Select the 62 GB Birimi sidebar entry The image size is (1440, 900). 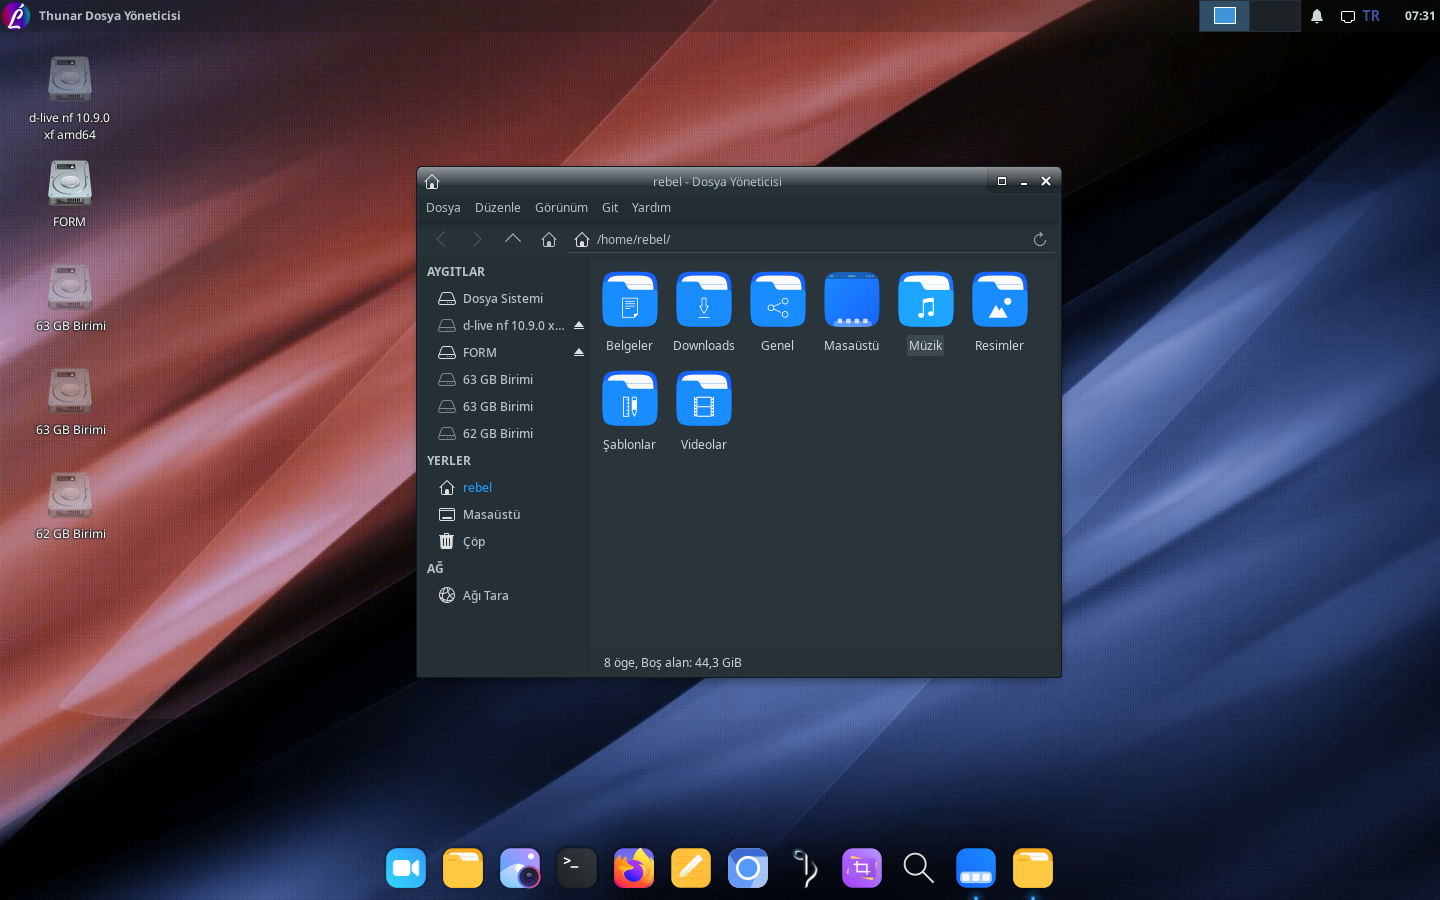(x=503, y=433)
